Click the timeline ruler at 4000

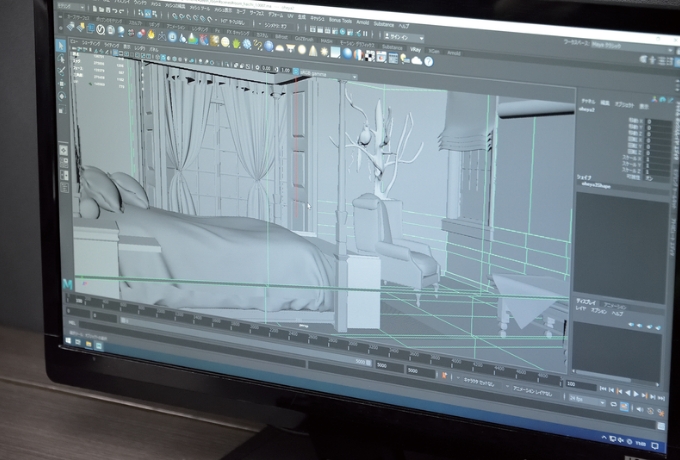456,361
